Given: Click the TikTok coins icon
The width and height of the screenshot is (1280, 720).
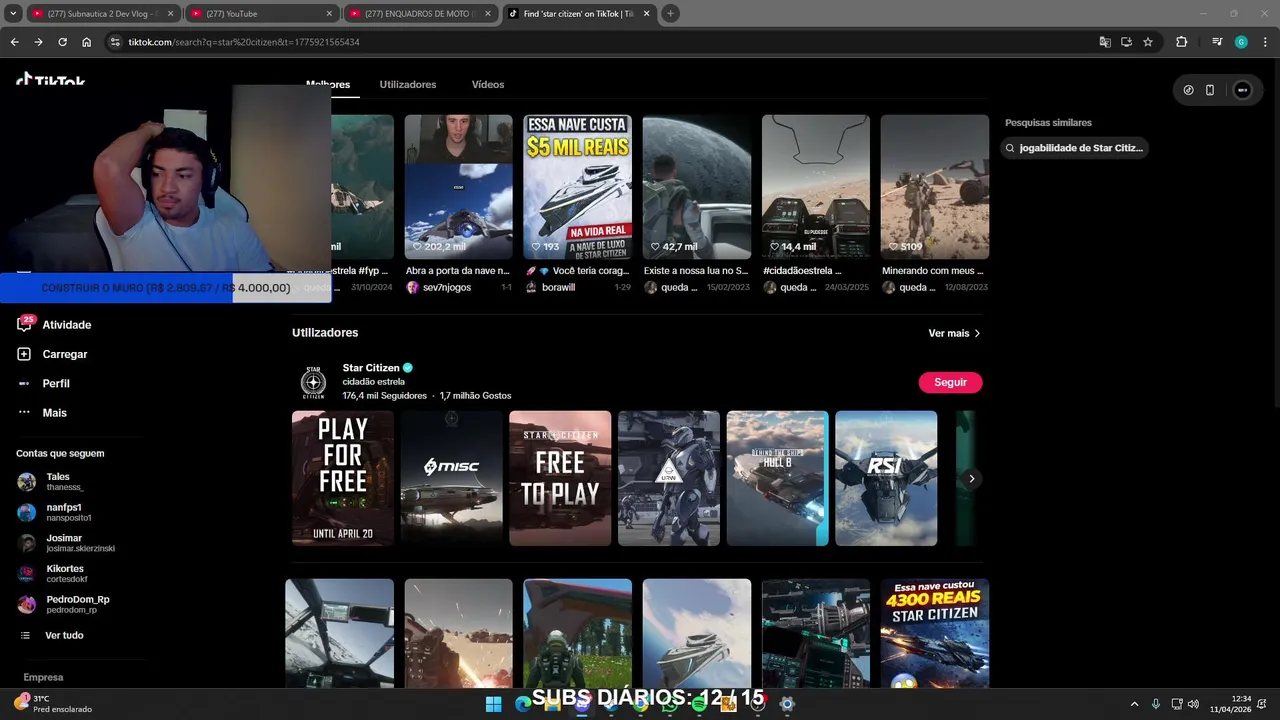Looking at the screenshot, I should tap(1188, 90).
